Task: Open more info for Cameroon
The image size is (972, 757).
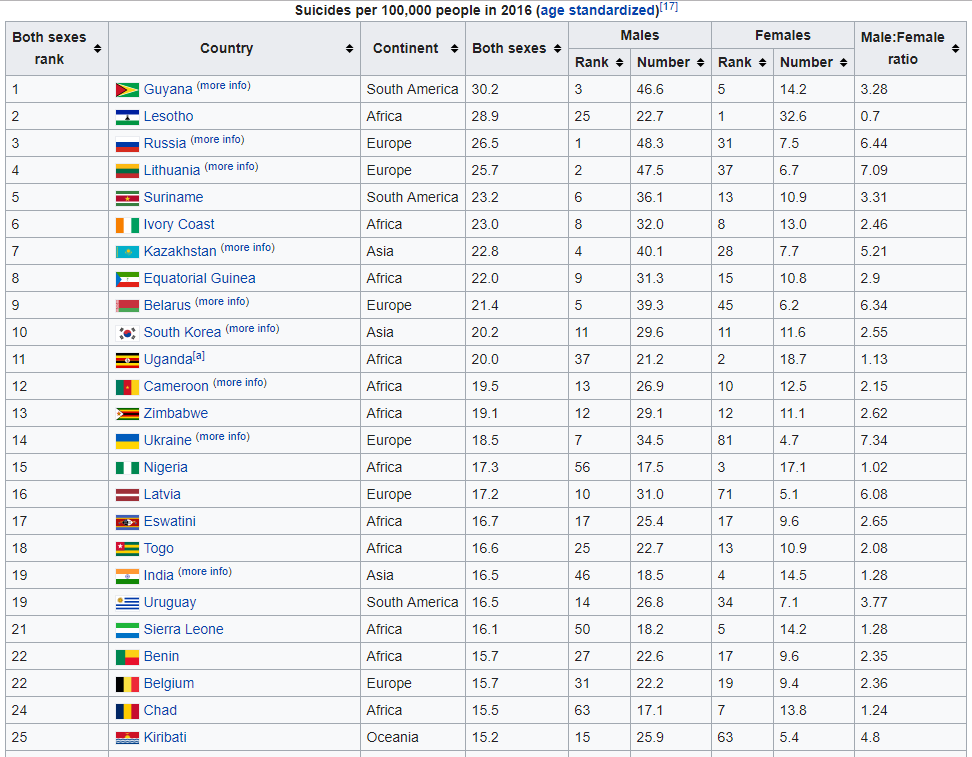Action: click(x=239, y=383)
